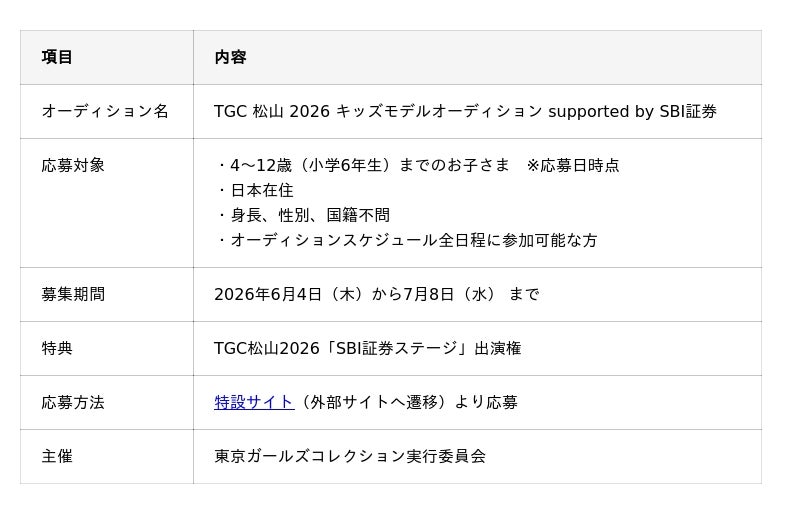Click the 東京ガールズコレクション実行委員会 text
Screen dimensions: 800x514
pyautogui.click(x=350, y=456)
